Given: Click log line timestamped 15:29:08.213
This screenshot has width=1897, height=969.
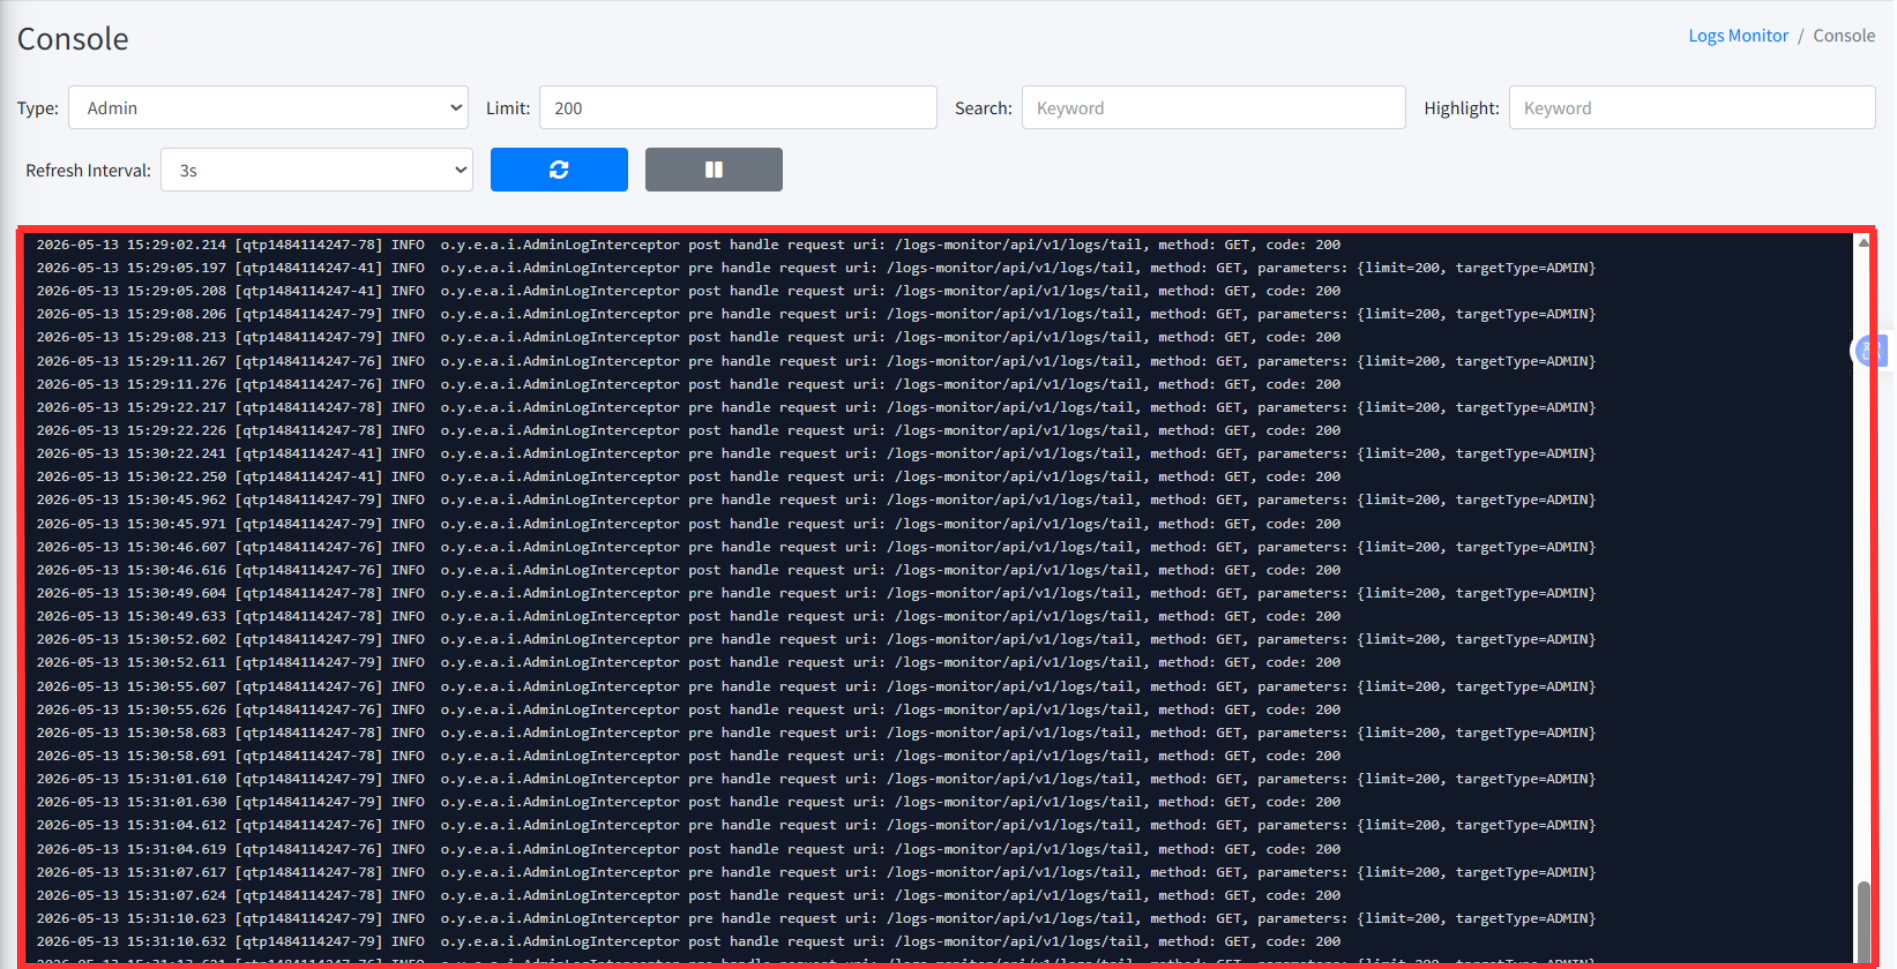Looking at the screenshot, I should 689,338.
